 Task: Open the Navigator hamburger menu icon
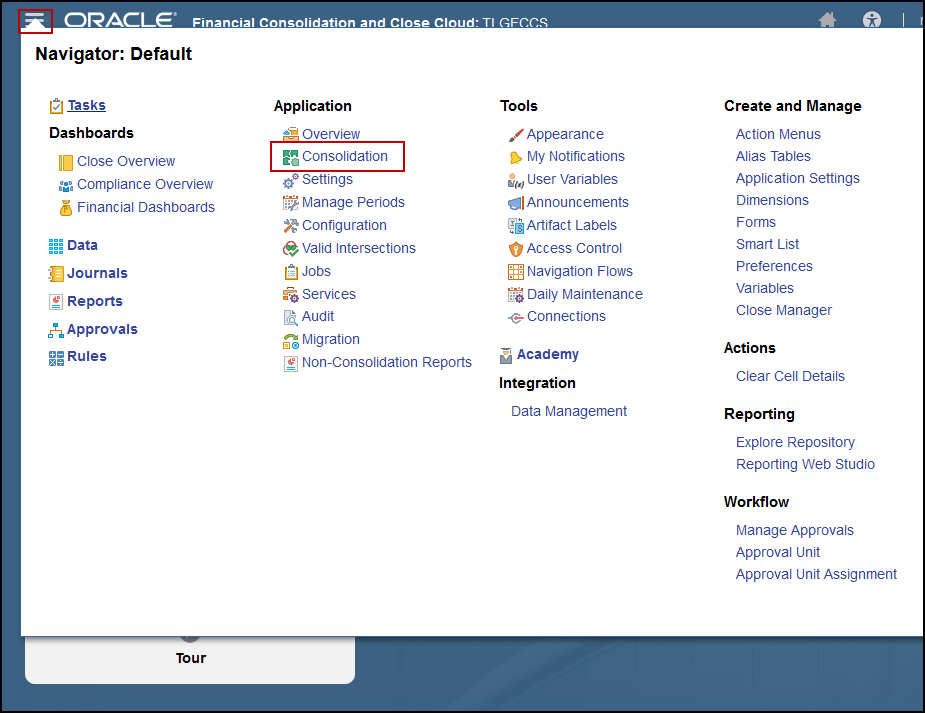tap(35, 21)
